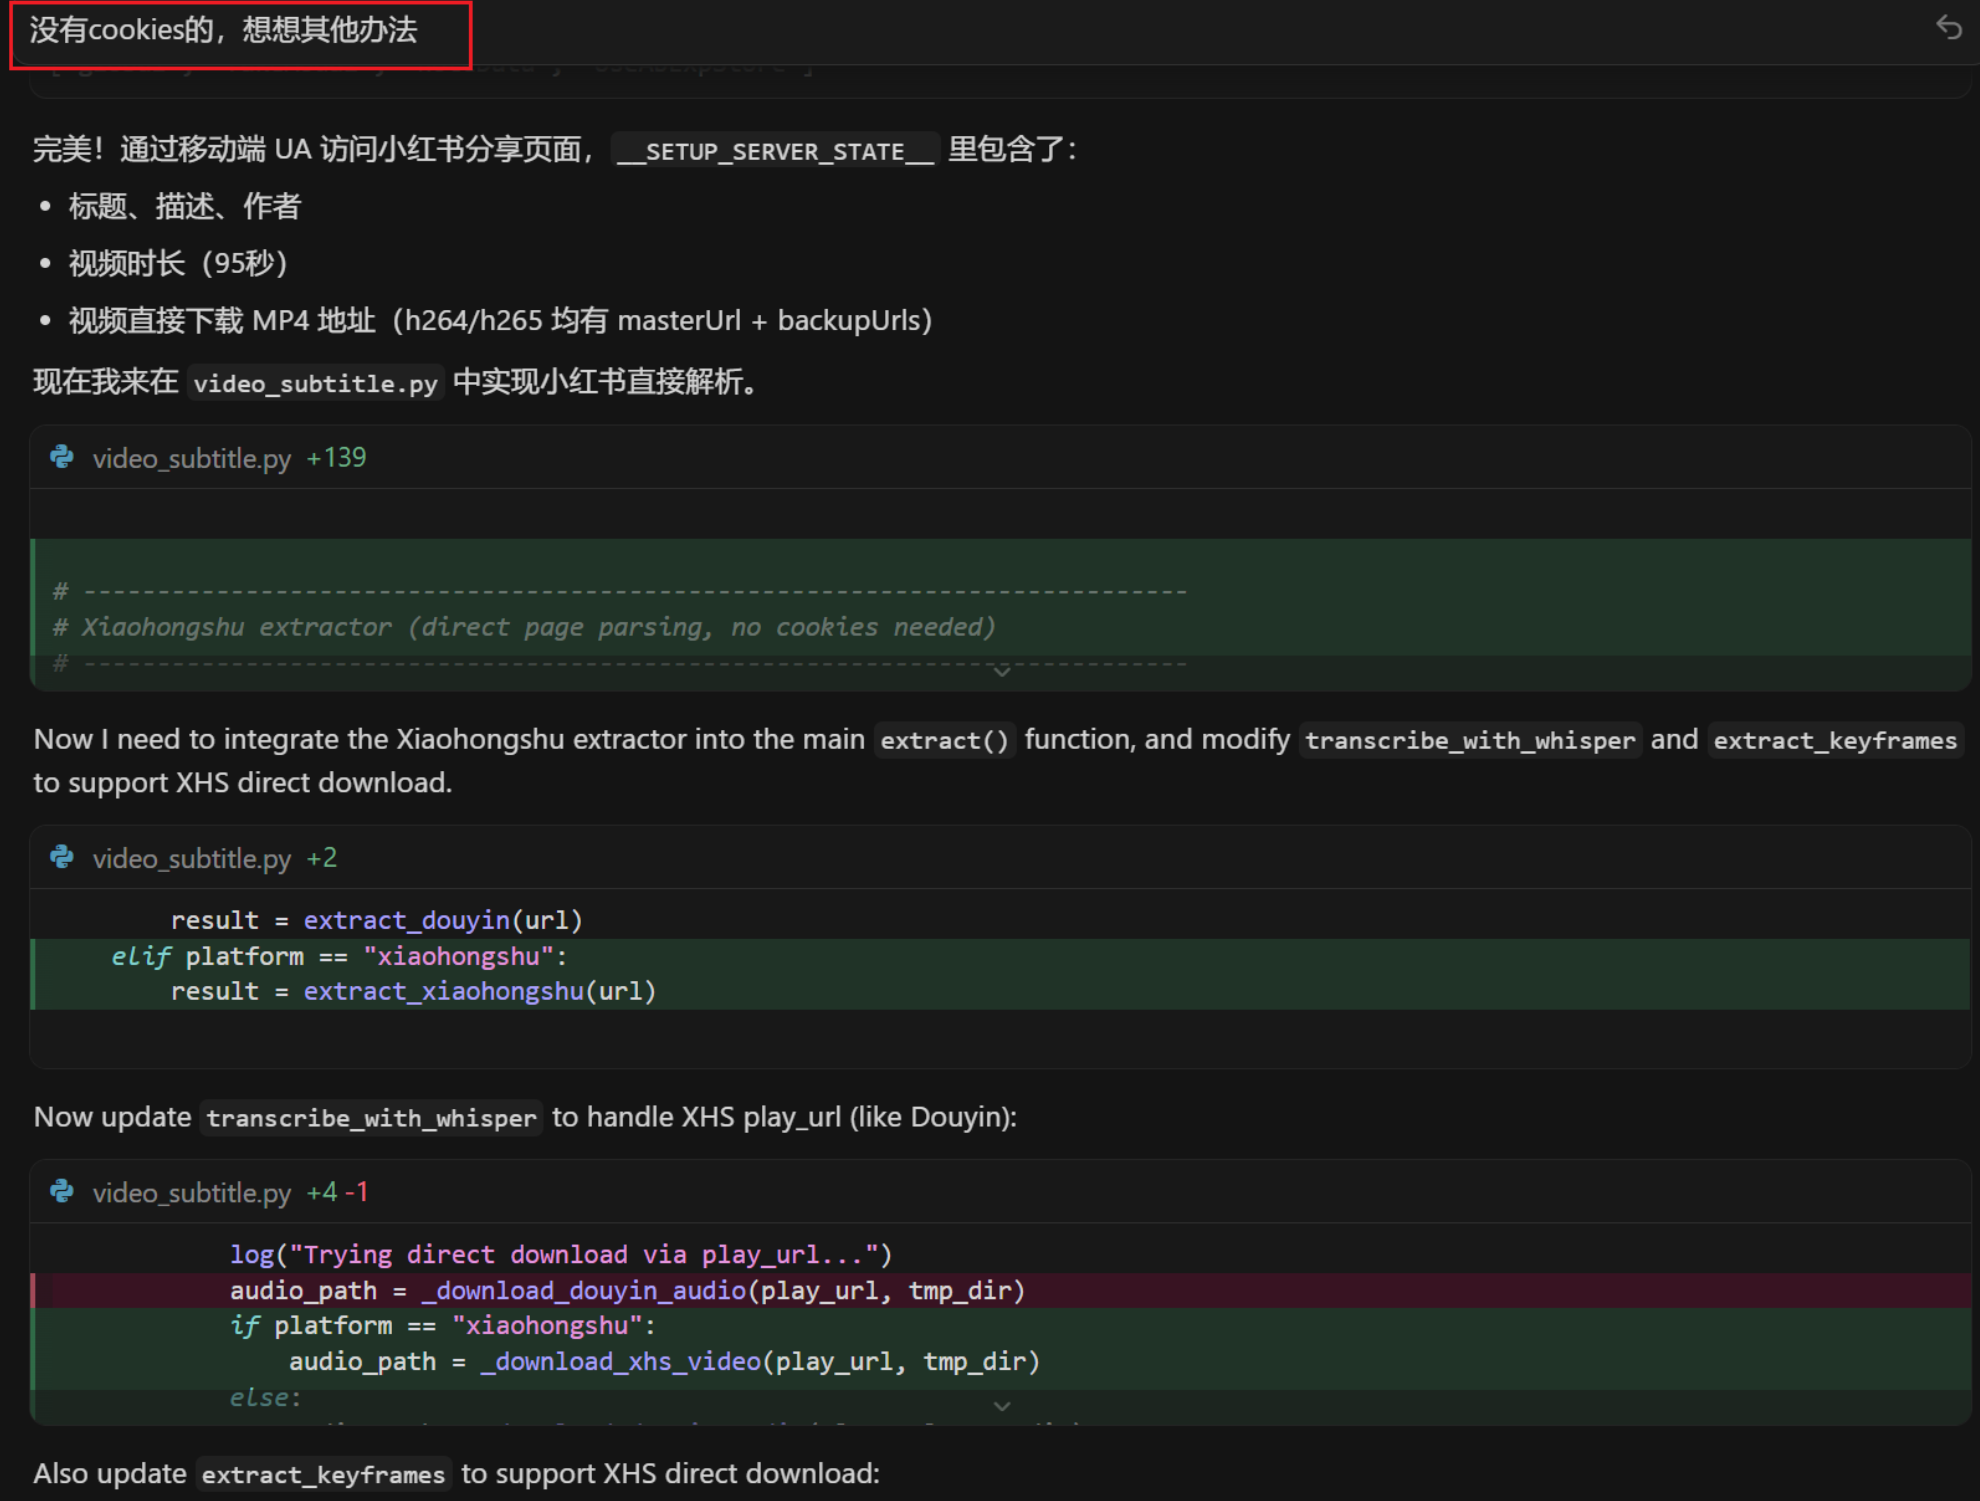Screen dimensions: 1980x1501
Task: Click the revert arrow icon beside user message
Action: [1948, 28]
